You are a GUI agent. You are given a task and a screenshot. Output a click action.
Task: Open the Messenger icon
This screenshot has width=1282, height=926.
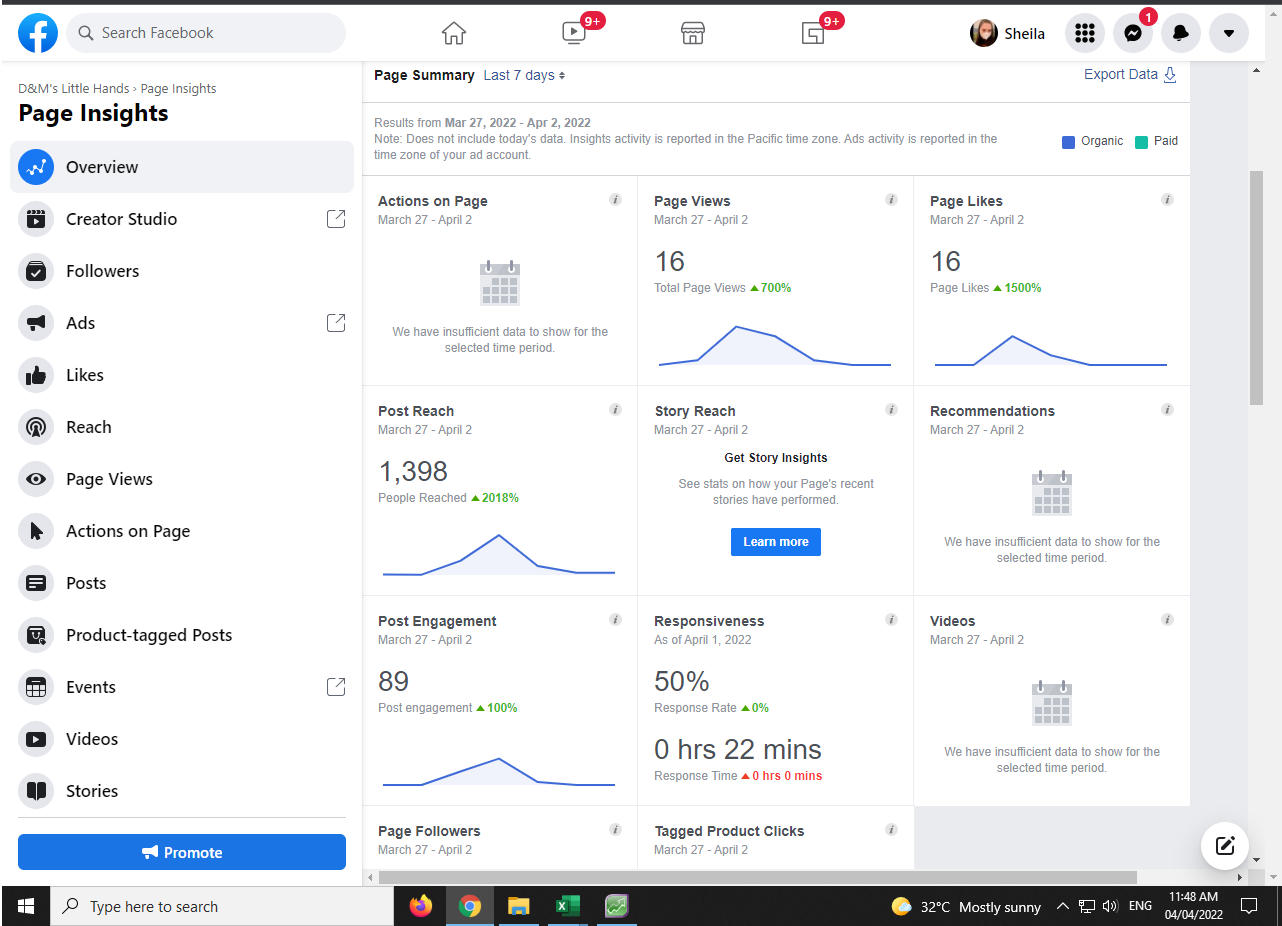click(1132, 33)
